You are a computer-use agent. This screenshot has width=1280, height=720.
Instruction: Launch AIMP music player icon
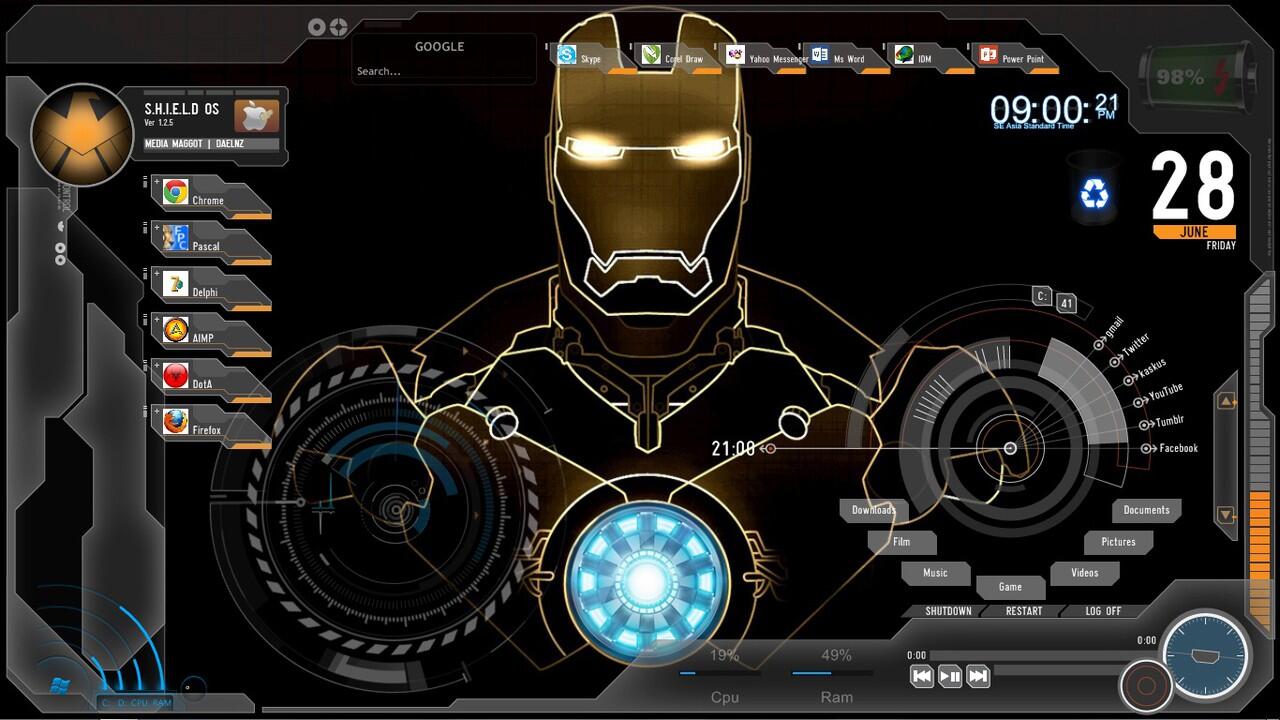(x=176, y=330)
